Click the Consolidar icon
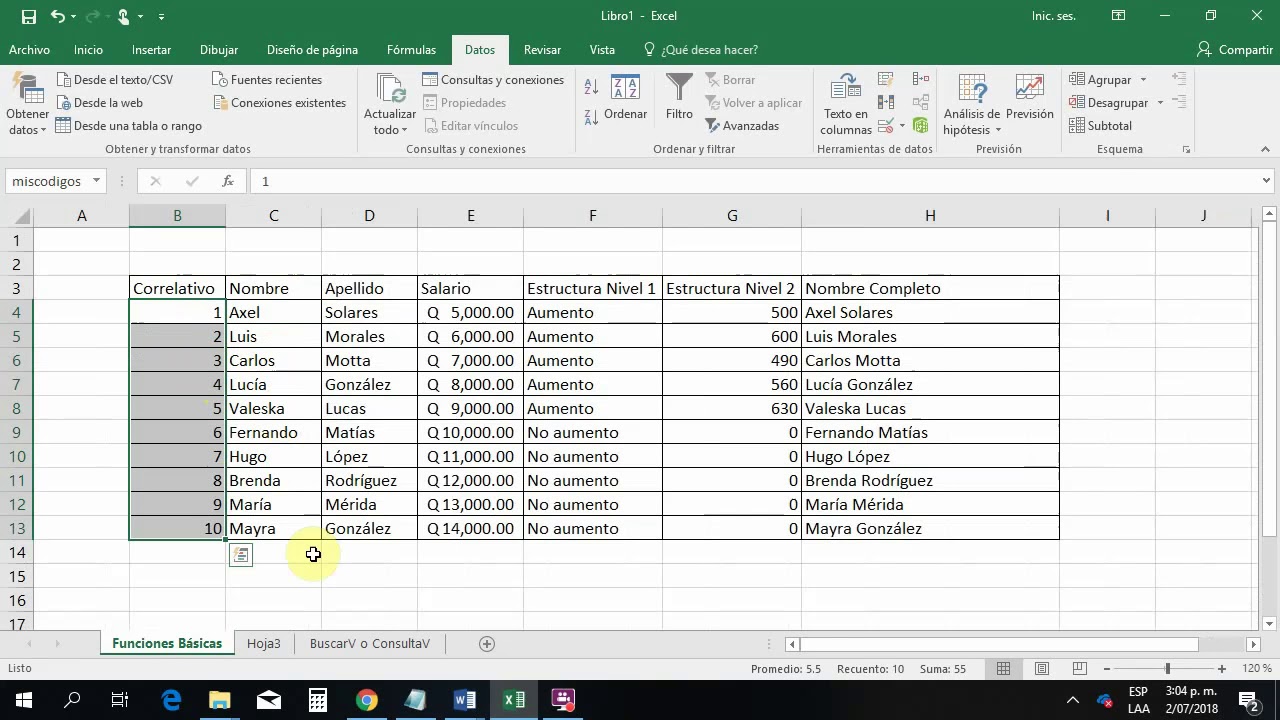Viewport: 1280px width, 720px height. (921, 79)
